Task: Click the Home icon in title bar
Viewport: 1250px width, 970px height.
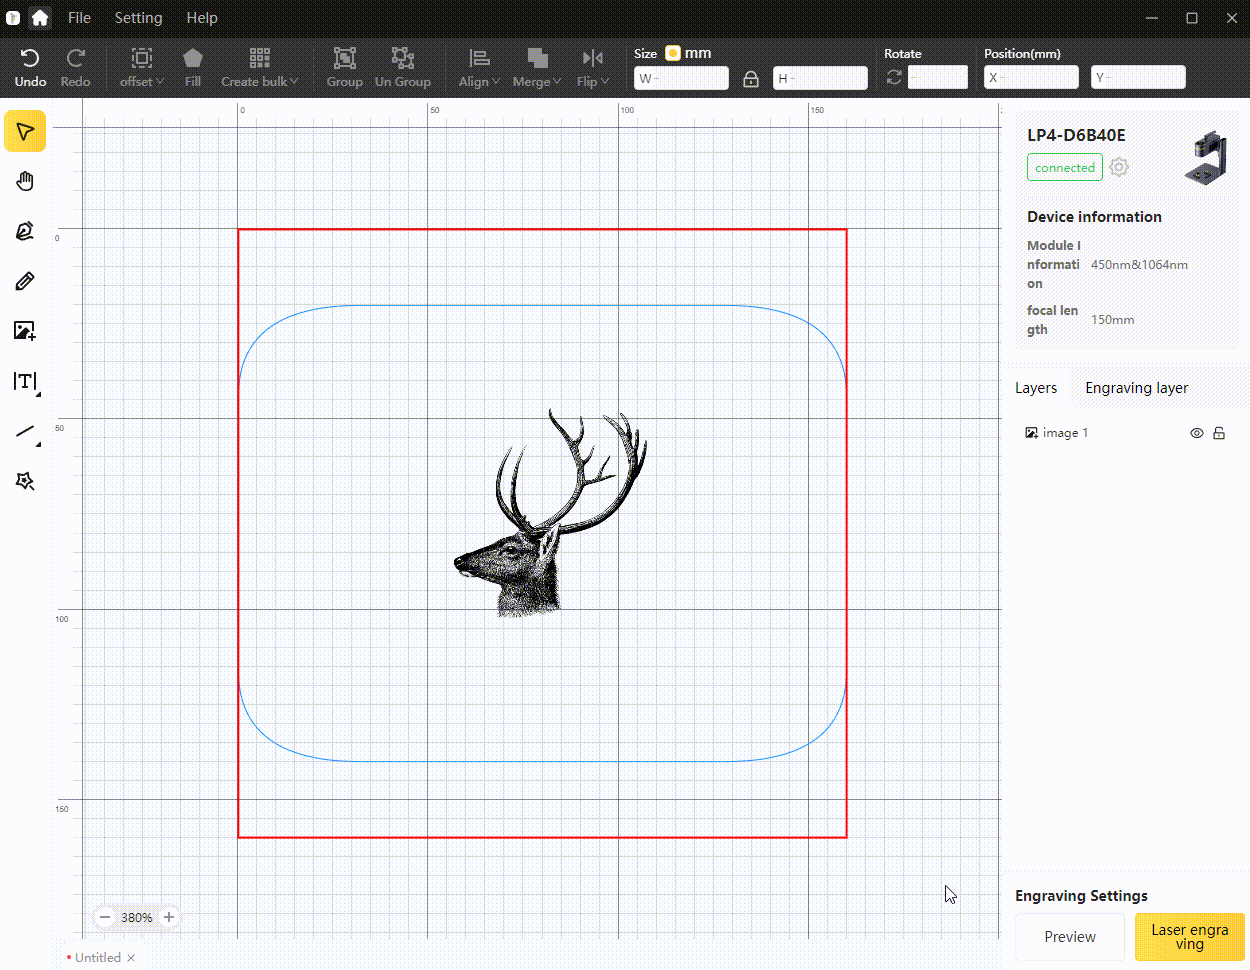Action: [40, 18]
